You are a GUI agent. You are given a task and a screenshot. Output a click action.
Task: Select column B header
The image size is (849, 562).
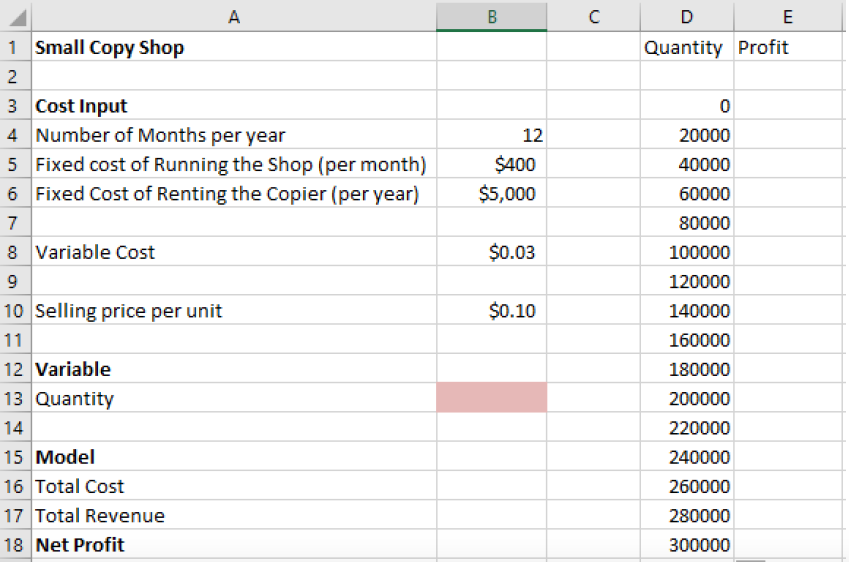491,16
